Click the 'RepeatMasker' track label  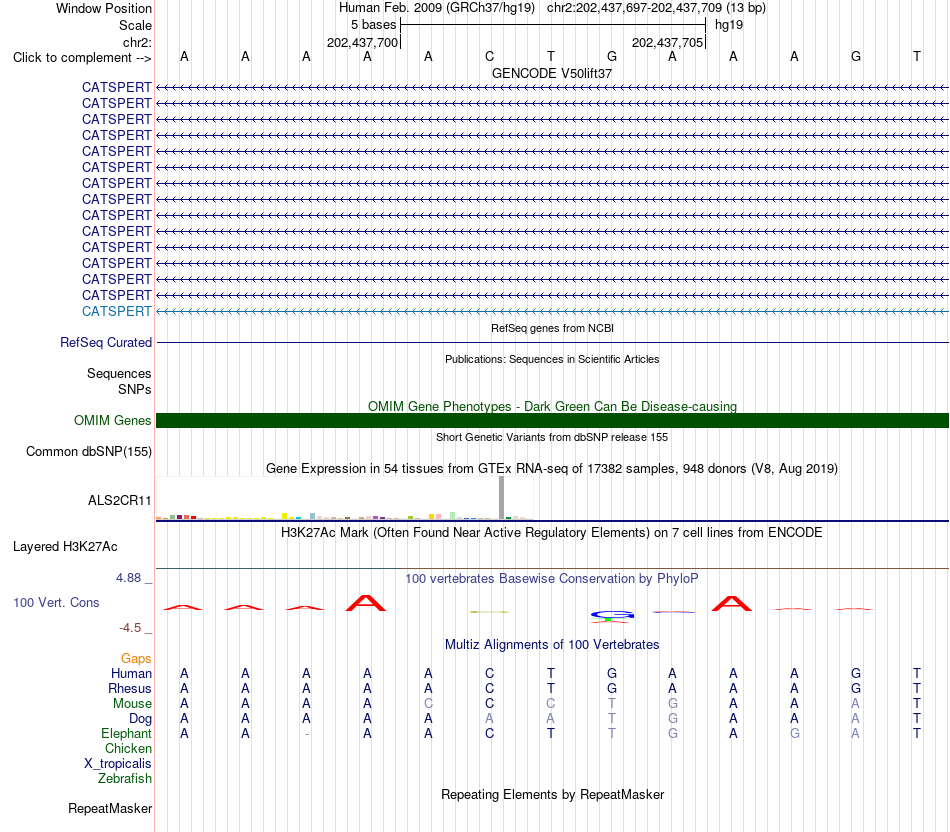click(110, 809)
